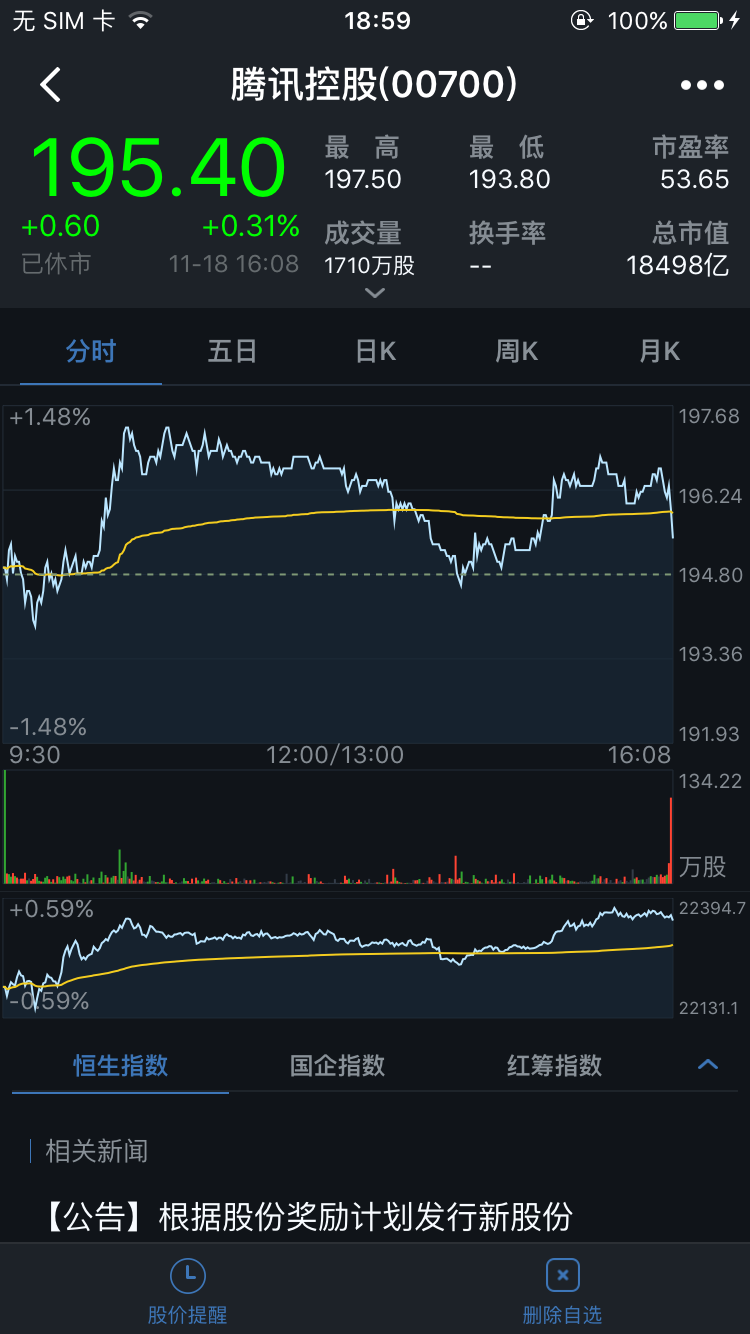The width and height of the screenshot is (750, 1334).
Task: Tap the 191.93 price axis label
Action: click(709, 733)
